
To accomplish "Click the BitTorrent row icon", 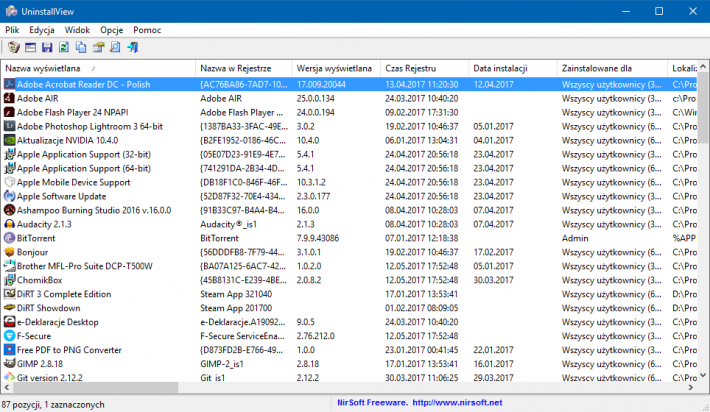I will [9, 238].
